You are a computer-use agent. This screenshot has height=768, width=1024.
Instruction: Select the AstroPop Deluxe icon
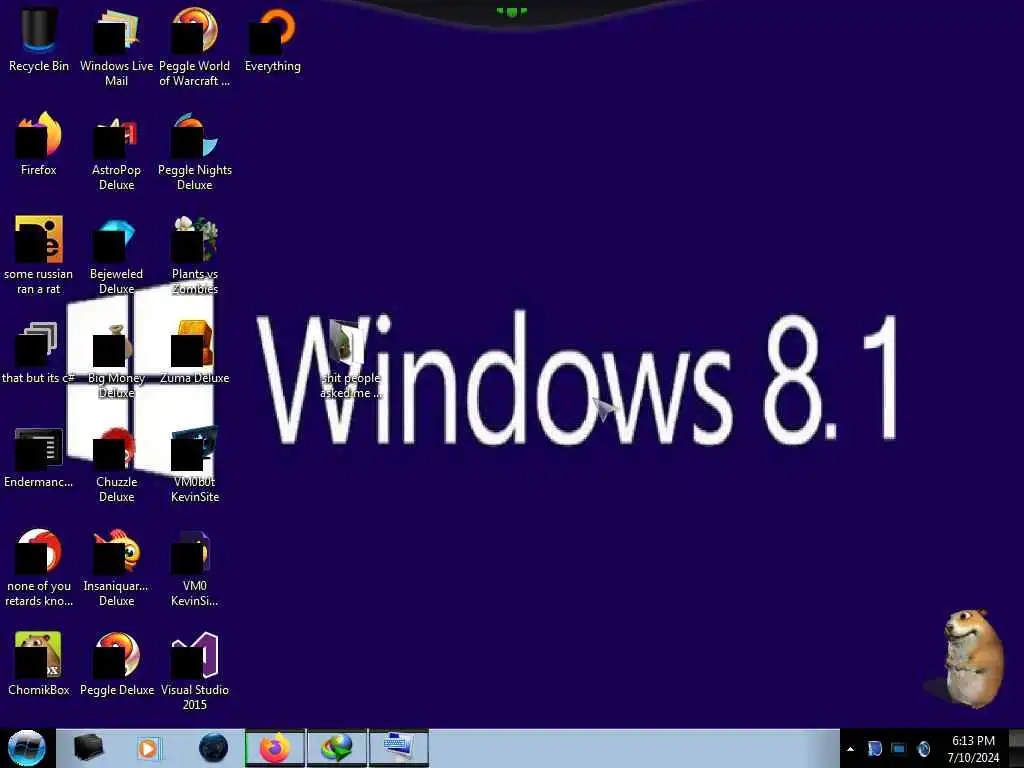click(116, 152)
